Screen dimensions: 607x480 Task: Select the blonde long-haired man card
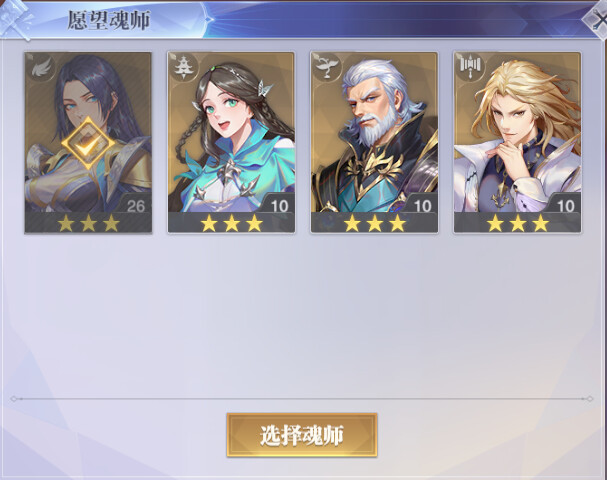(517, 142)
